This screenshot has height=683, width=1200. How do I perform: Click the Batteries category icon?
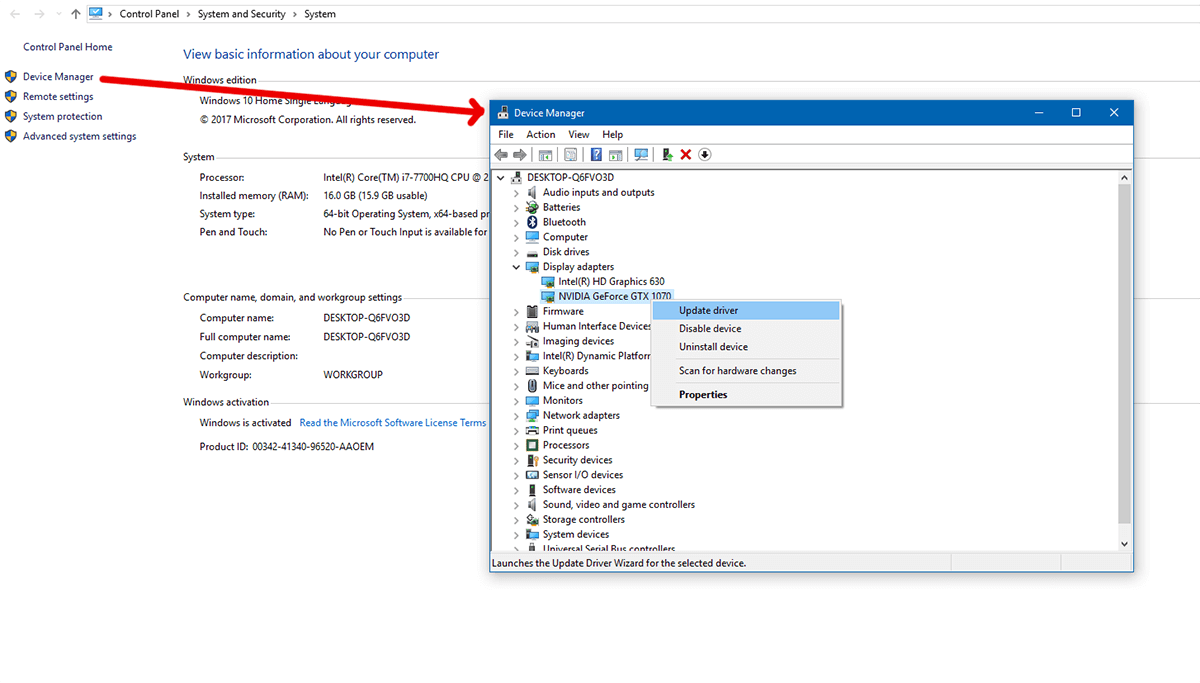coord(532,207)
